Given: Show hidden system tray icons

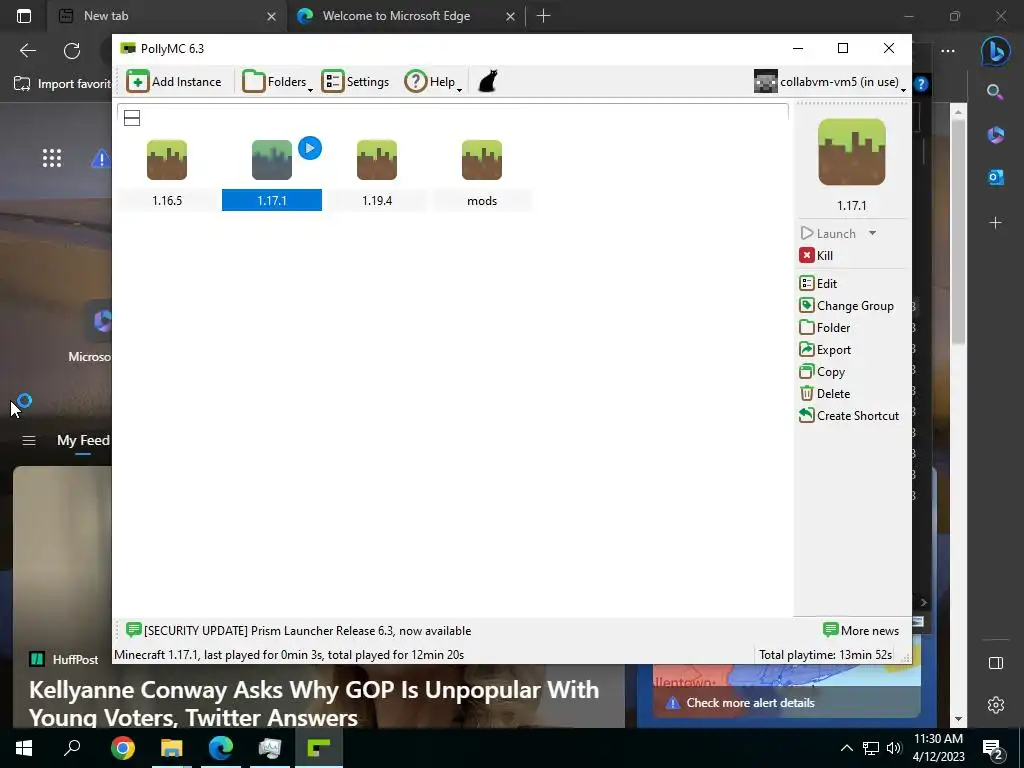Looking at the screenshot, I should [x=846, y=748].
